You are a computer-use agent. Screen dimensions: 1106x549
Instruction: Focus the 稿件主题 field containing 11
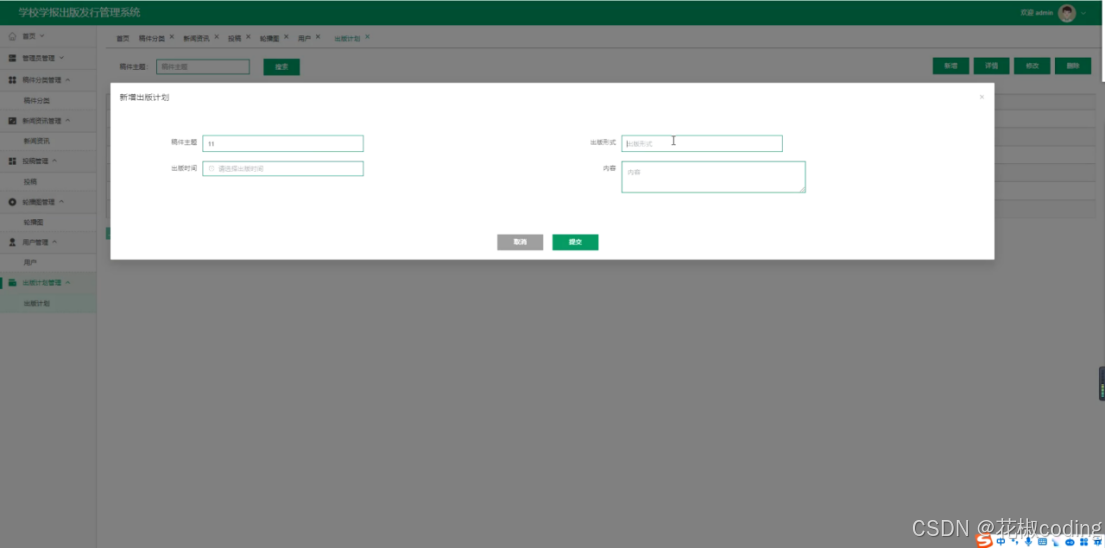coord(283,143)
